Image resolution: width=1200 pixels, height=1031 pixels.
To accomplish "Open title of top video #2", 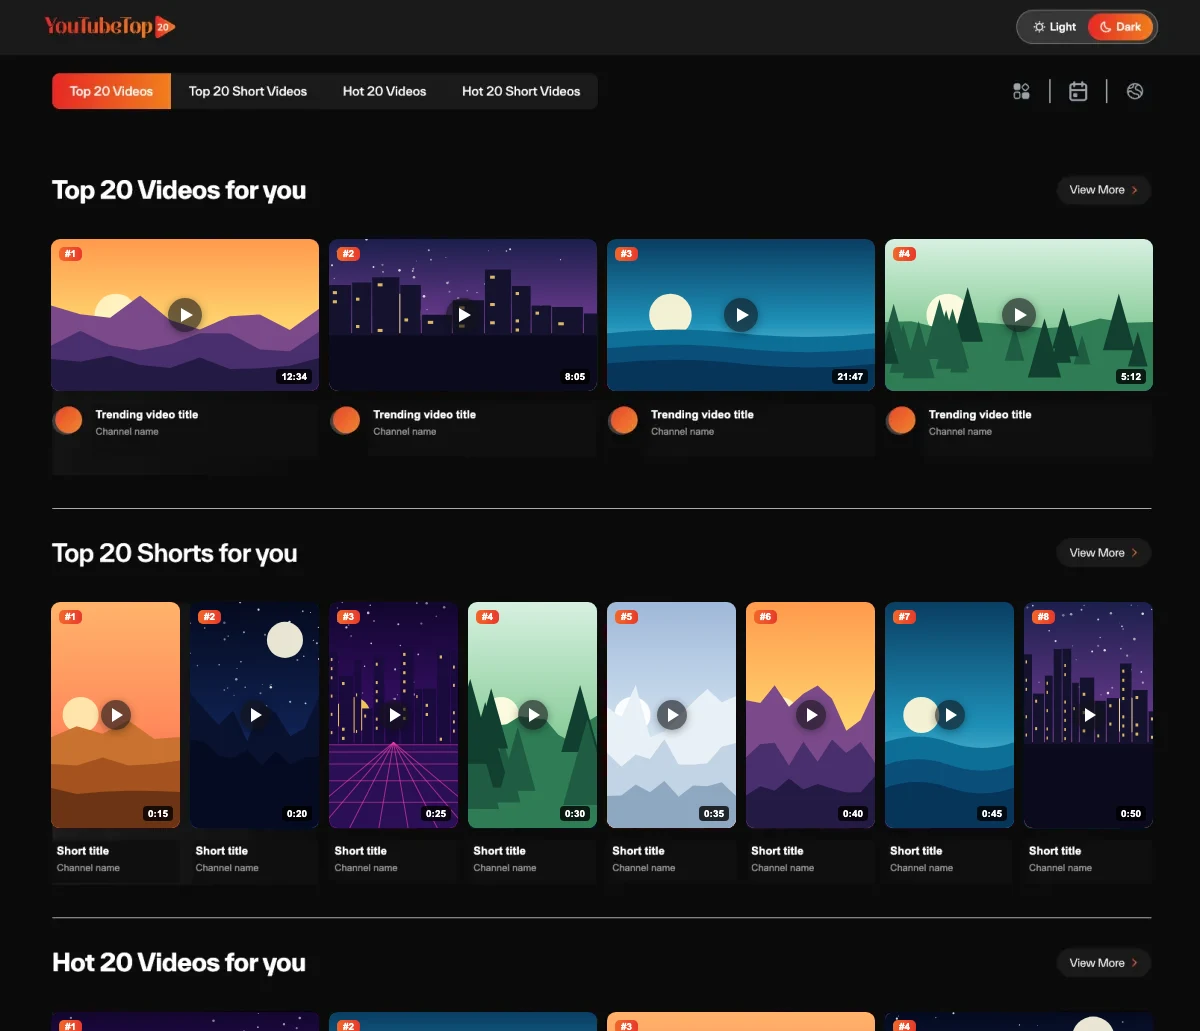I will tap(425, 414).
